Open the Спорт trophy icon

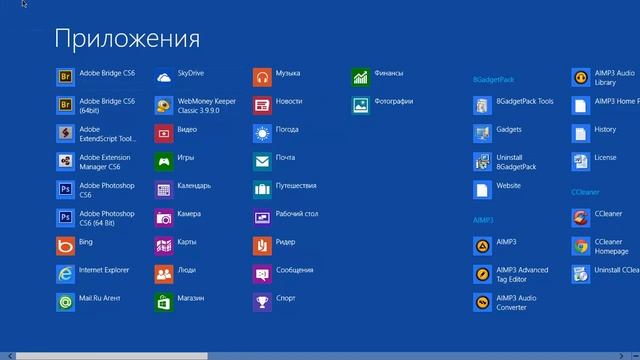(262, 302)
